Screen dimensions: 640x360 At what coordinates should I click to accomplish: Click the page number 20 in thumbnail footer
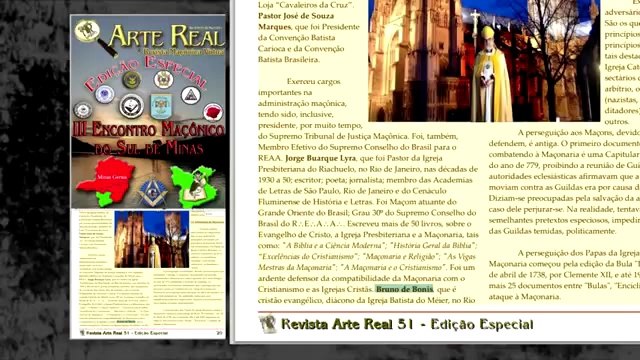(x=219, y=333)
